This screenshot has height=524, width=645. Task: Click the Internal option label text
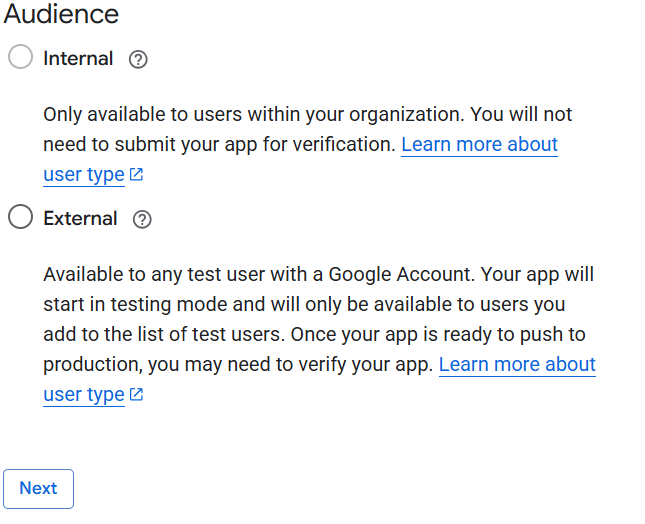click(78, 59)
